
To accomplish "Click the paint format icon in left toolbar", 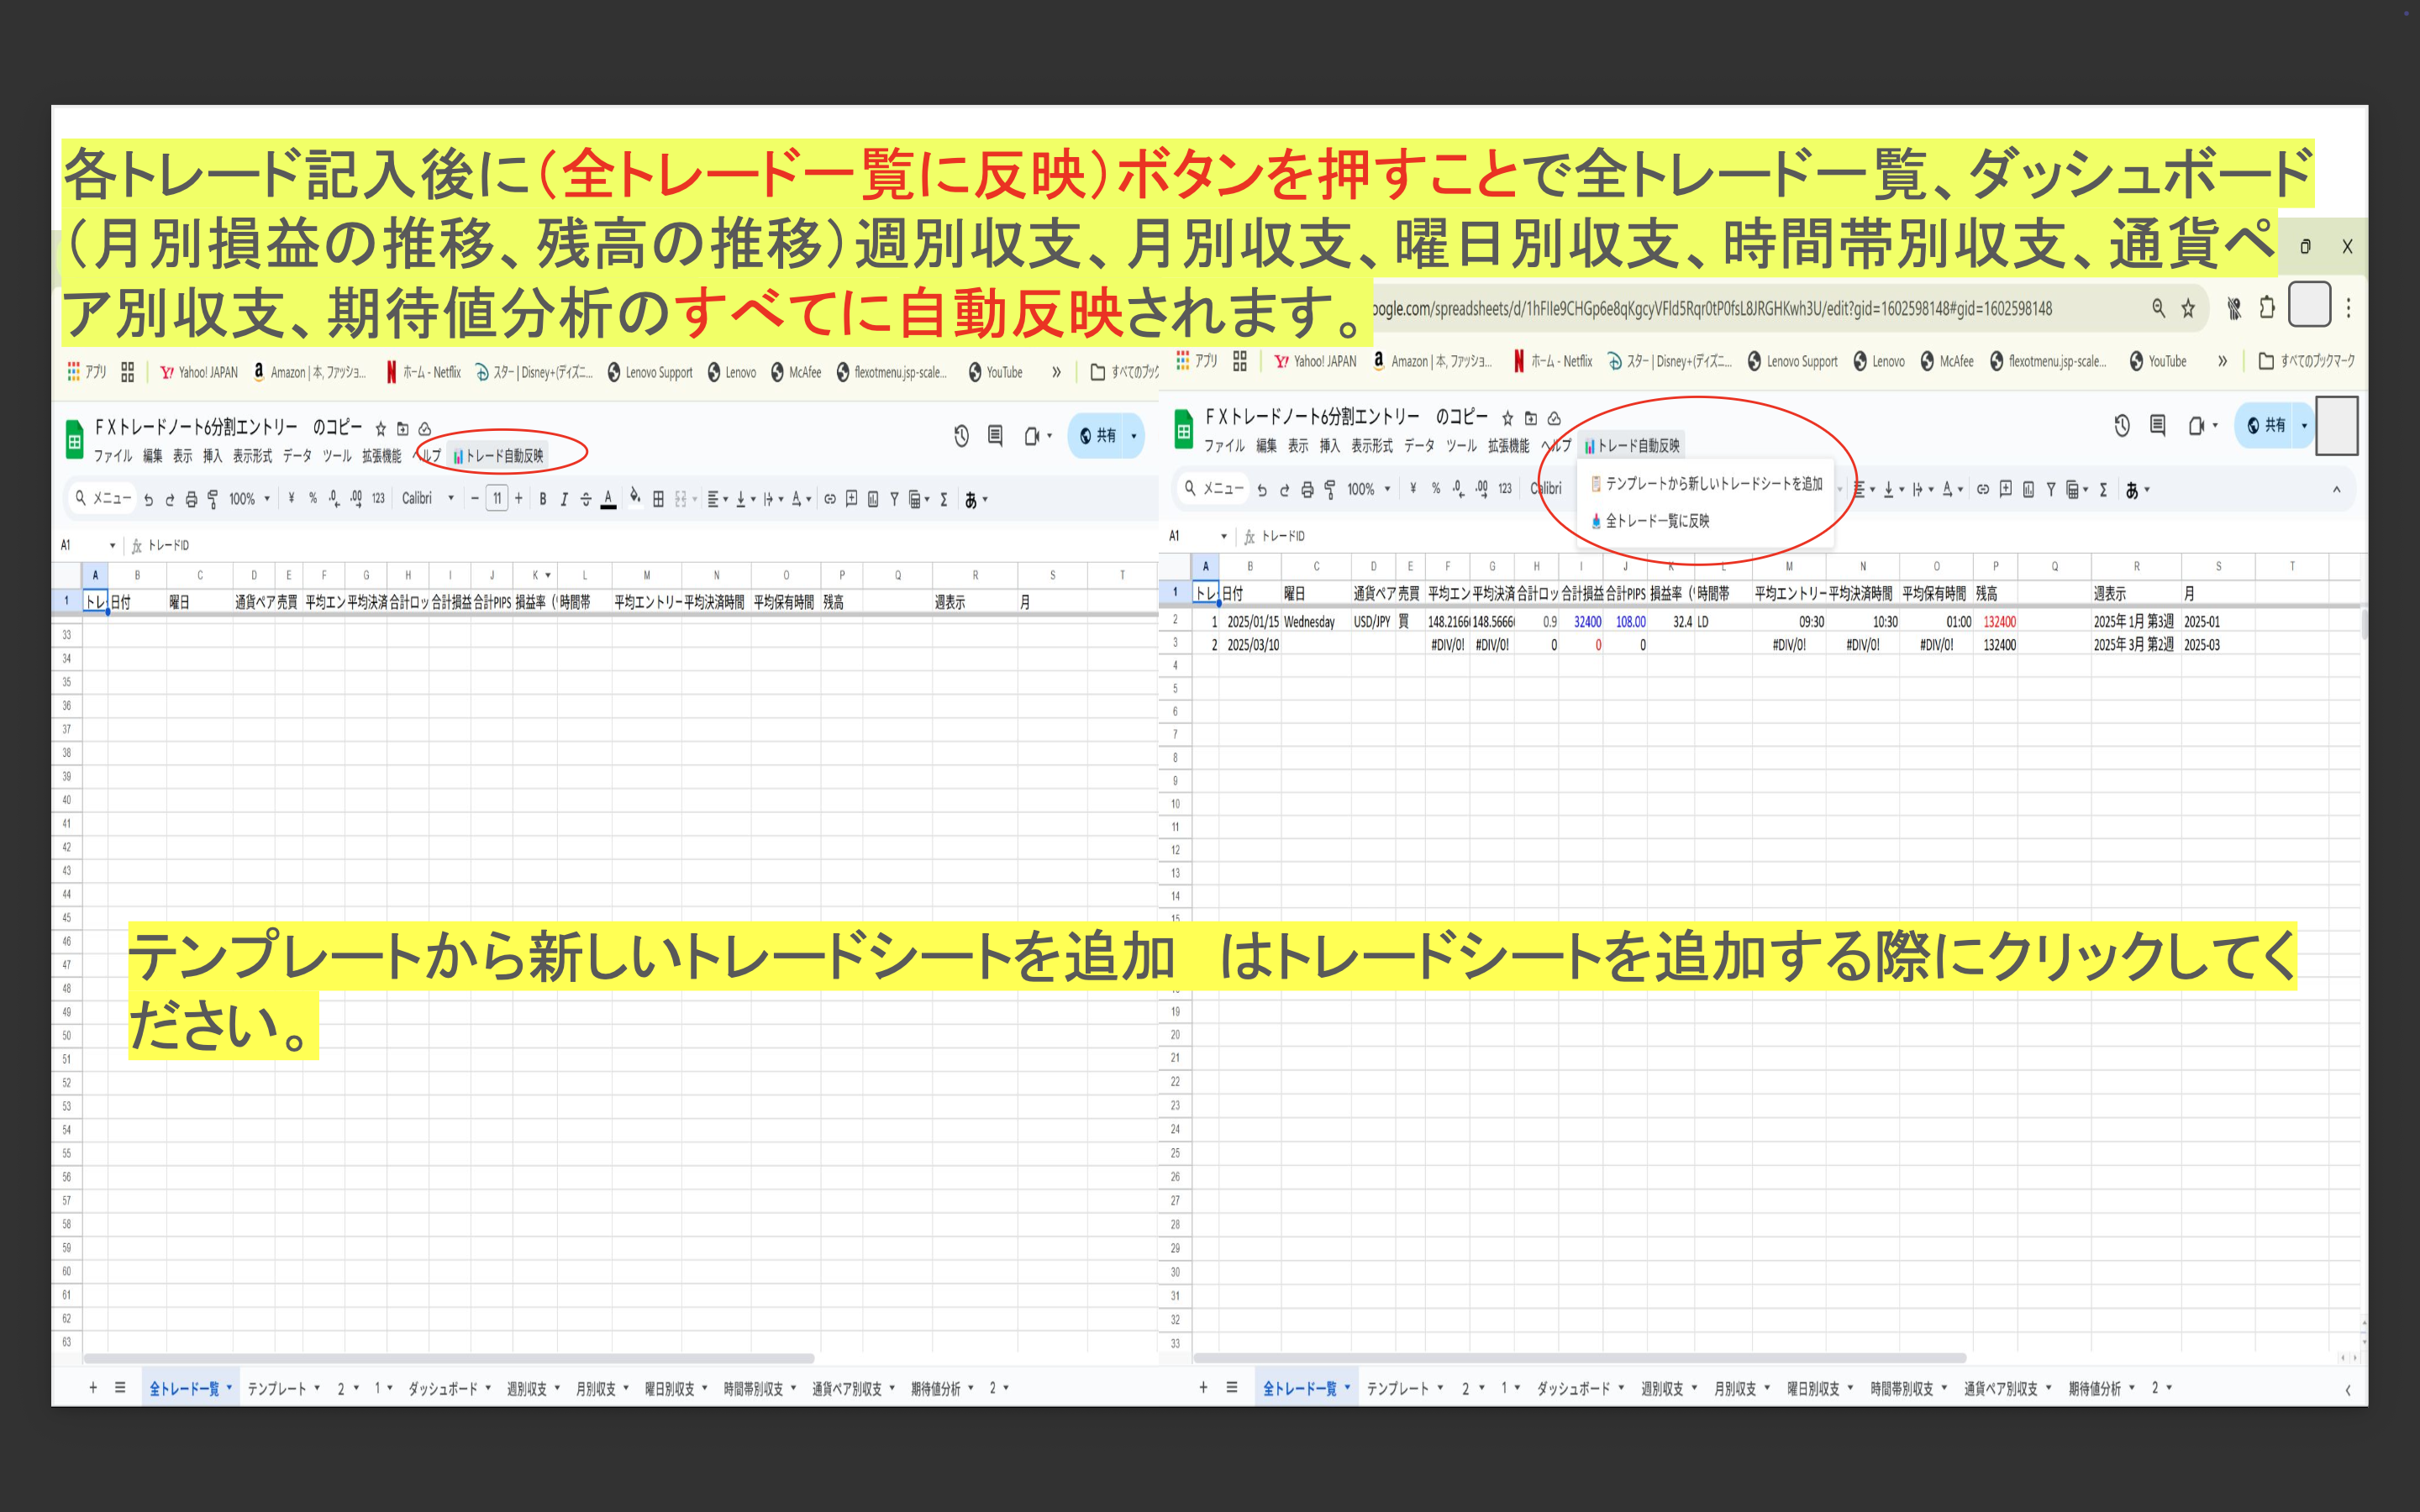I will pyautogui.click(x=213, y=499).
